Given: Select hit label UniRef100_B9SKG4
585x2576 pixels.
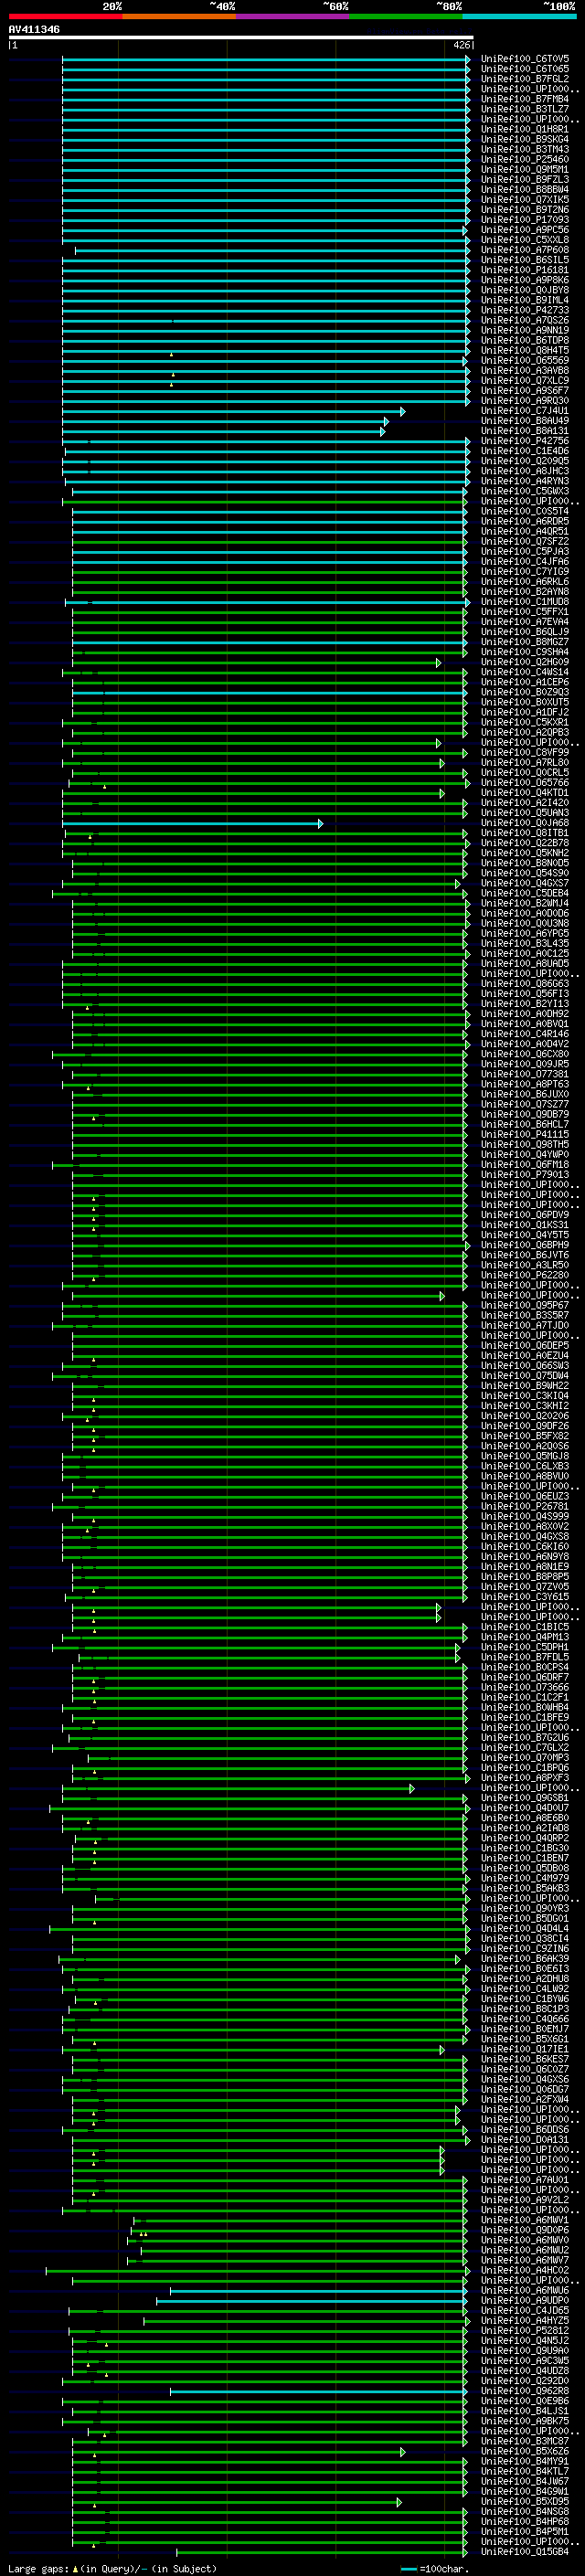Looking at the screenshot, I should (x=525, y=139).
